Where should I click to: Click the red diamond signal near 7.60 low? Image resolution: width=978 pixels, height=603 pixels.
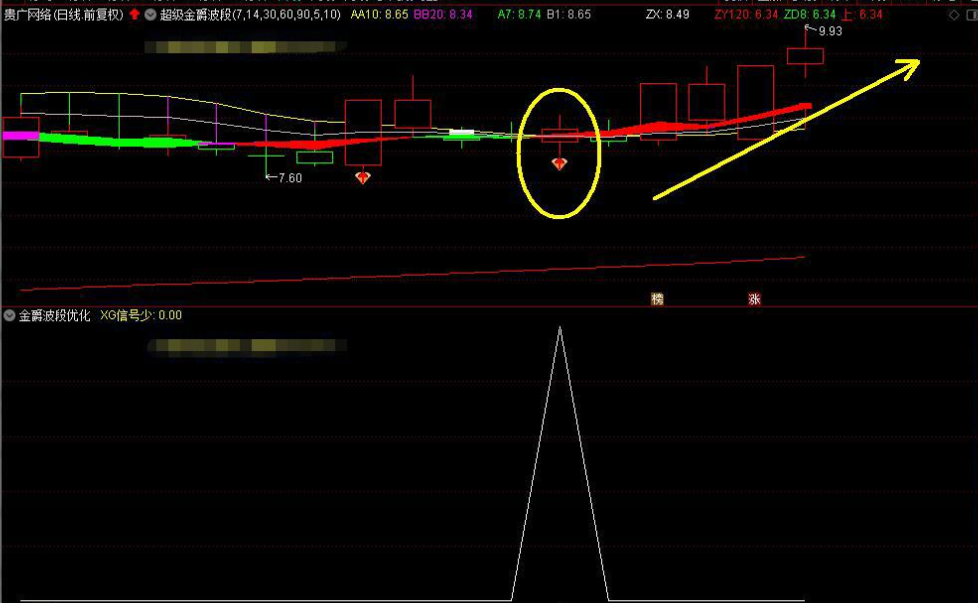click(x=362, y=177)
